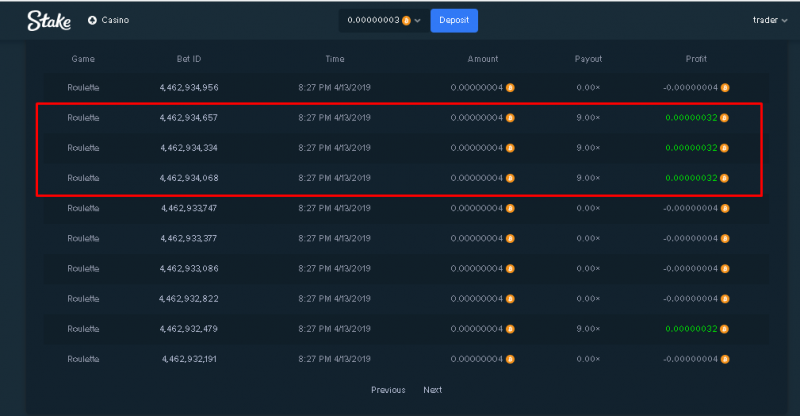
Task: Click bitcoin icon in Amount of bet 4,462,932,822
Action: pos(510,299)
